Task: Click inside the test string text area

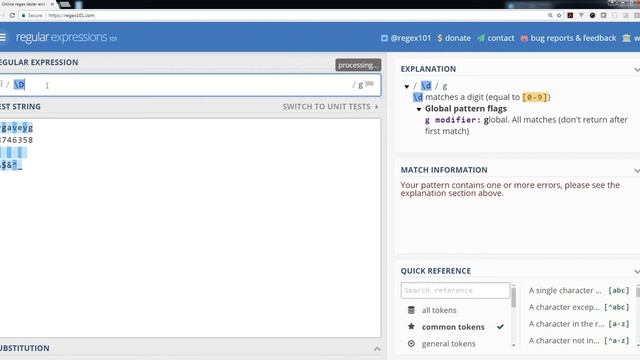Action: [x=190, y=228]
